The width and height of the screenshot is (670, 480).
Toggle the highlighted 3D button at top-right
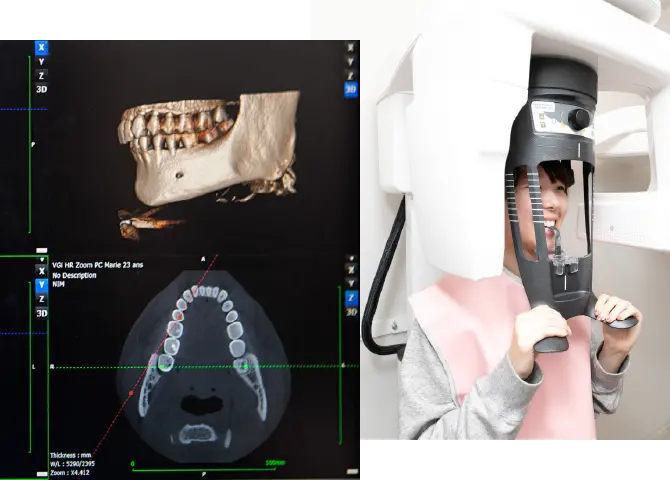pyautogui.click(x=350, y=89)
